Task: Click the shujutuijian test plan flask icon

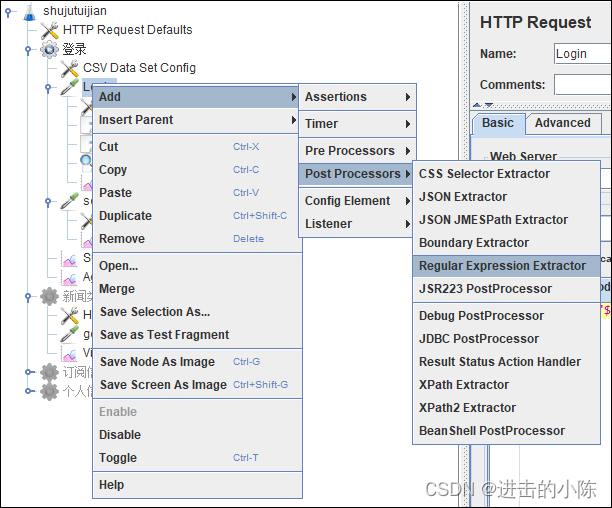Action: pos(30,11)
